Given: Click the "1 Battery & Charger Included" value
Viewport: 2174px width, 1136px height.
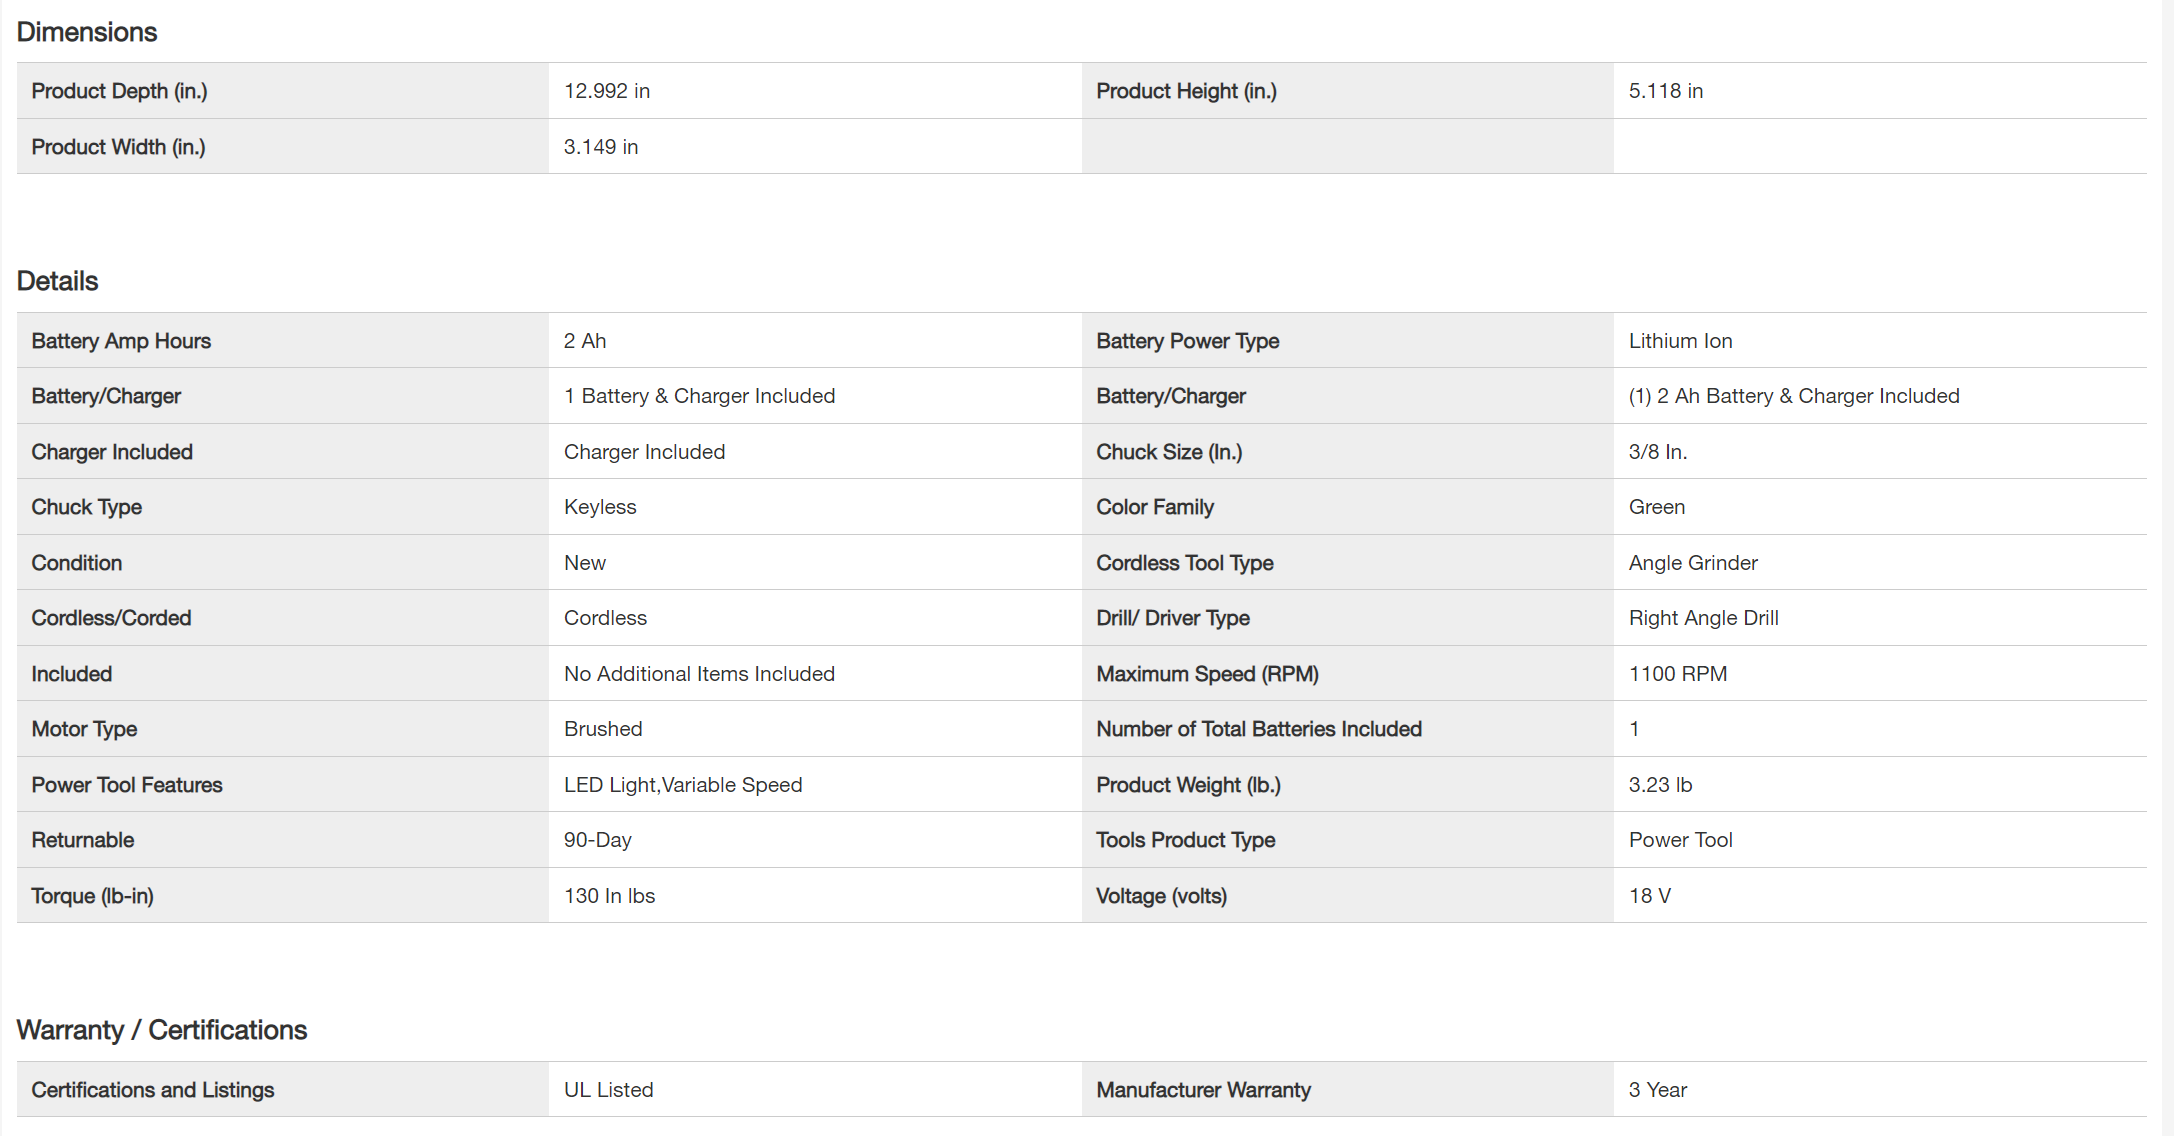Looking at the screenshot, I should point(699,396).
